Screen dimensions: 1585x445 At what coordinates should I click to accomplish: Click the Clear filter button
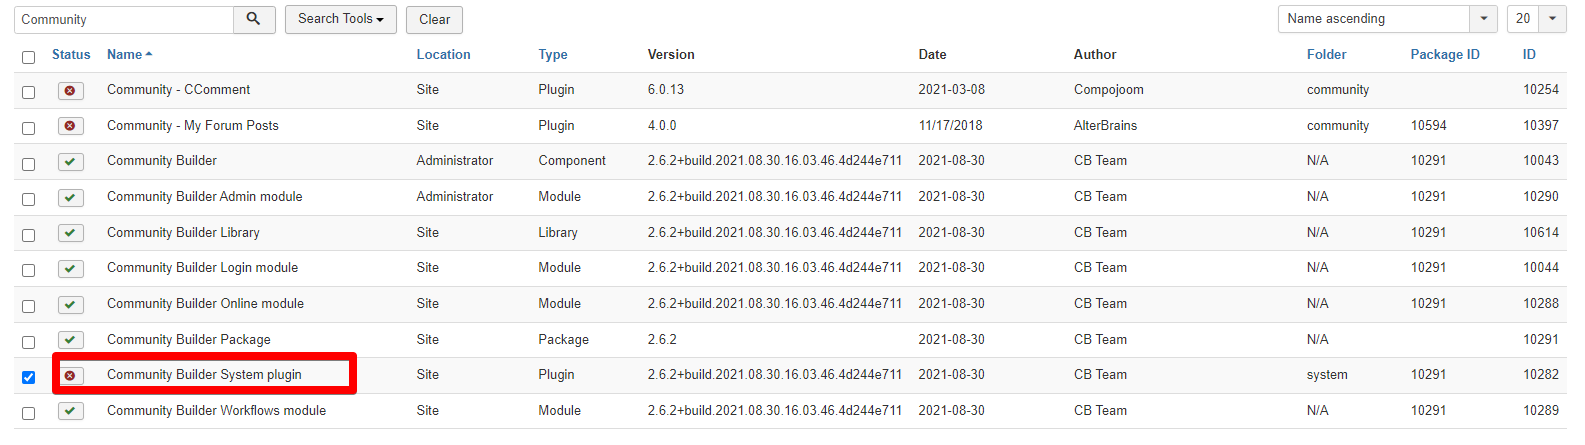[435, 19]
